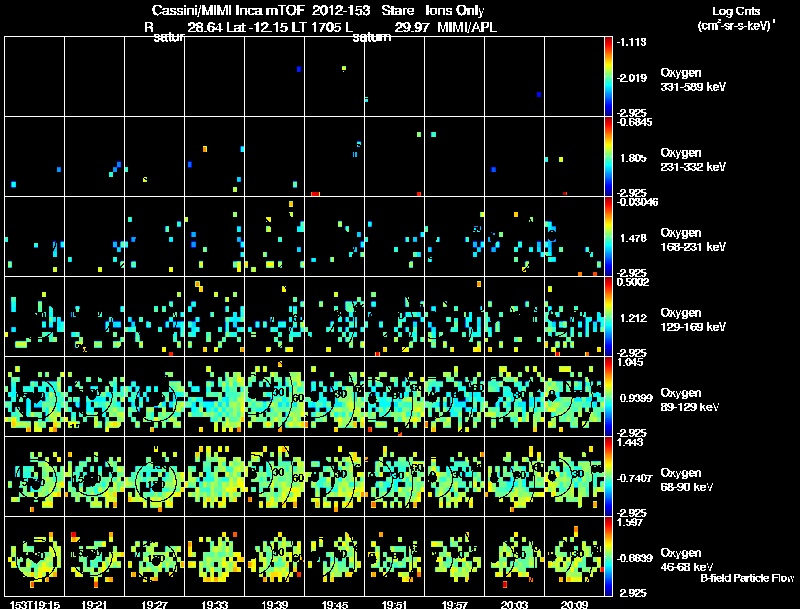Click the 153T19:15 panel in 46-68 keV row
This screenshot has height=609, width=800.
tap(35, 556)
